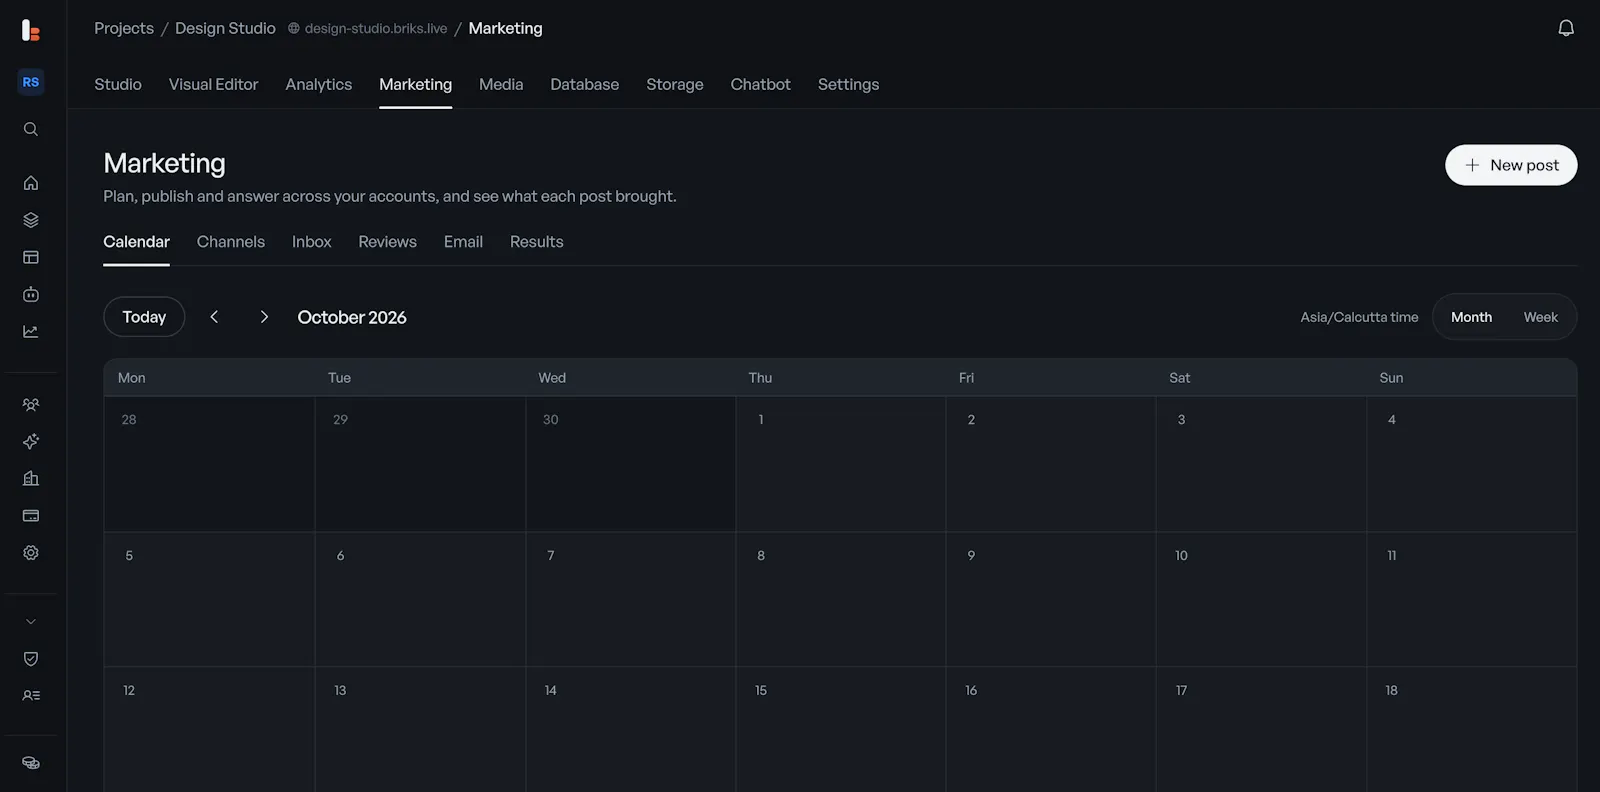The width and height of the screenshot is (1600, 792).
Task: Open the user list icon in sidebar
Action: coord(31,695)
